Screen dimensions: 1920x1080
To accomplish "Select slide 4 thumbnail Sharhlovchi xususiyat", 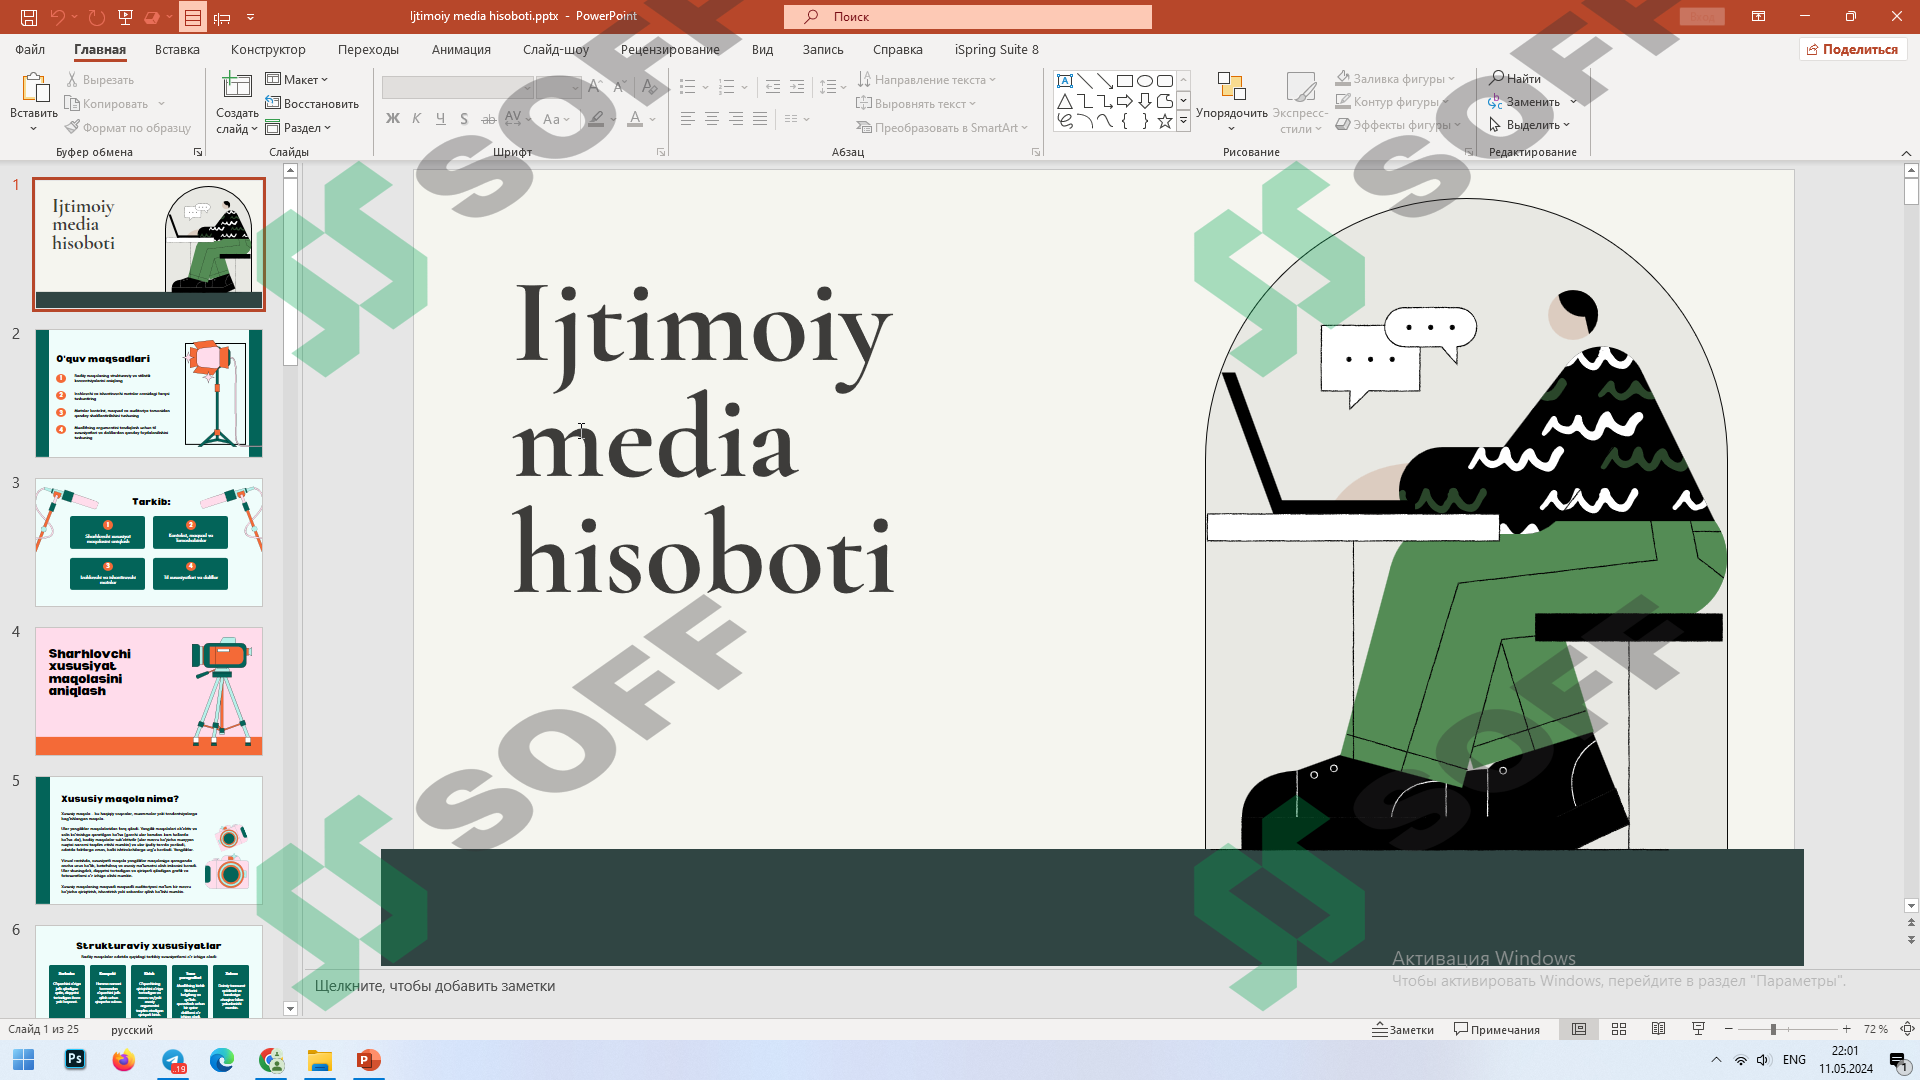I will (x=149, y=691).
